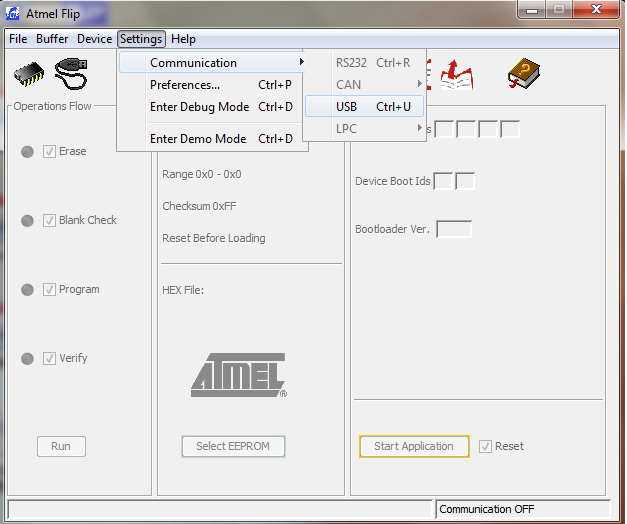Open the Help menu
The width and height of the screenshot is (627, 524).
183,39
